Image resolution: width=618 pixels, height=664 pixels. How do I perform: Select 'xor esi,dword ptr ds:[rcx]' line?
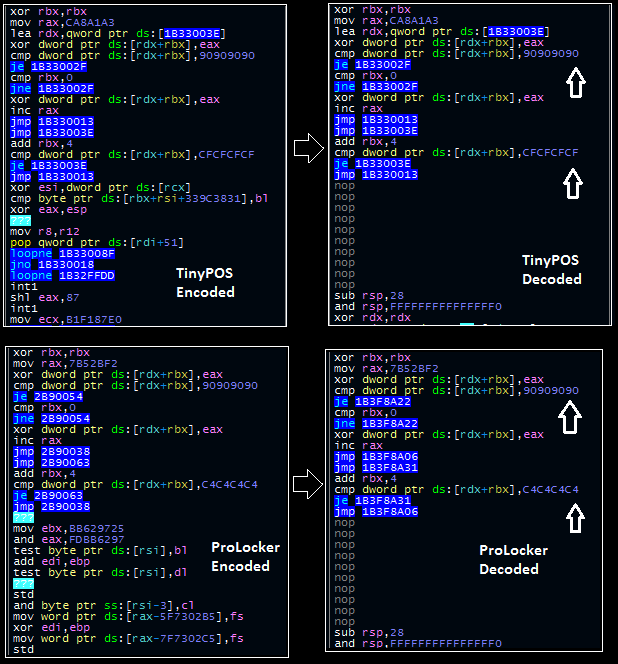pyautogui.click(x=100, y=188)
